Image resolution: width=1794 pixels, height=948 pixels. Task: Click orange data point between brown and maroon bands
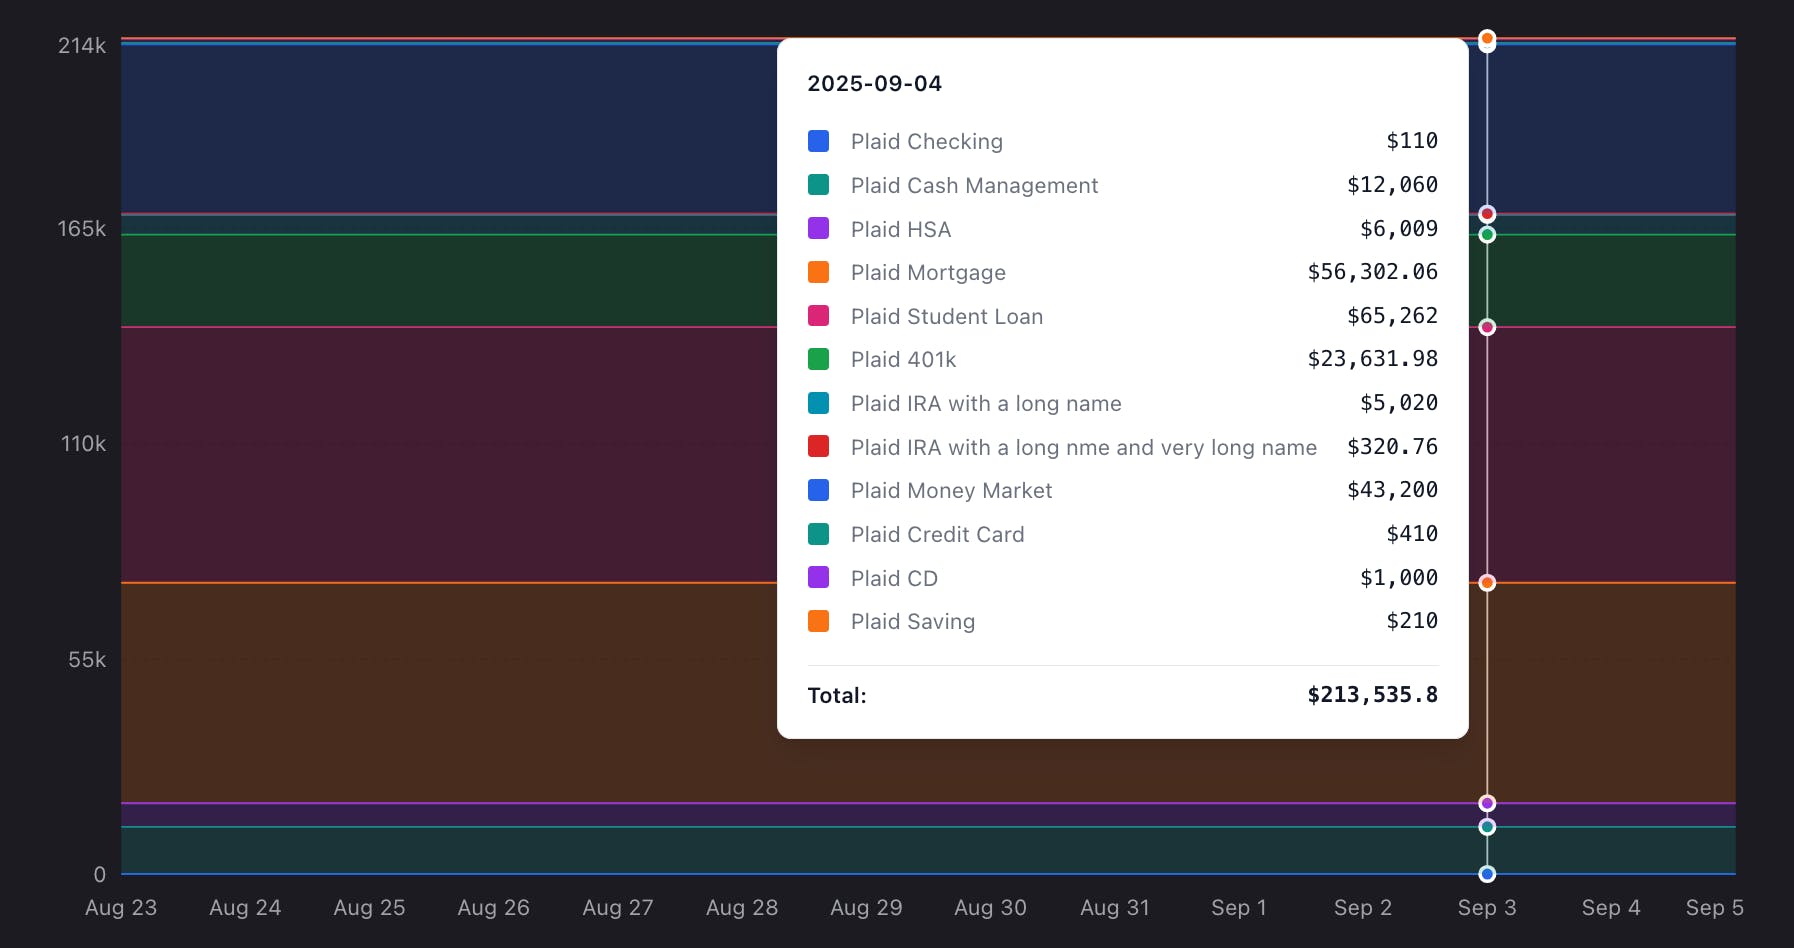(x=1487, y=583)
